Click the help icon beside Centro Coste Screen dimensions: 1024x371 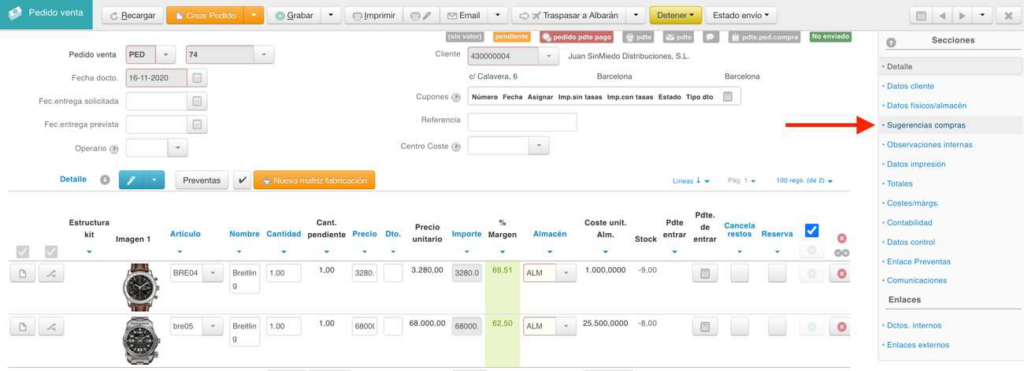point(456,146)
